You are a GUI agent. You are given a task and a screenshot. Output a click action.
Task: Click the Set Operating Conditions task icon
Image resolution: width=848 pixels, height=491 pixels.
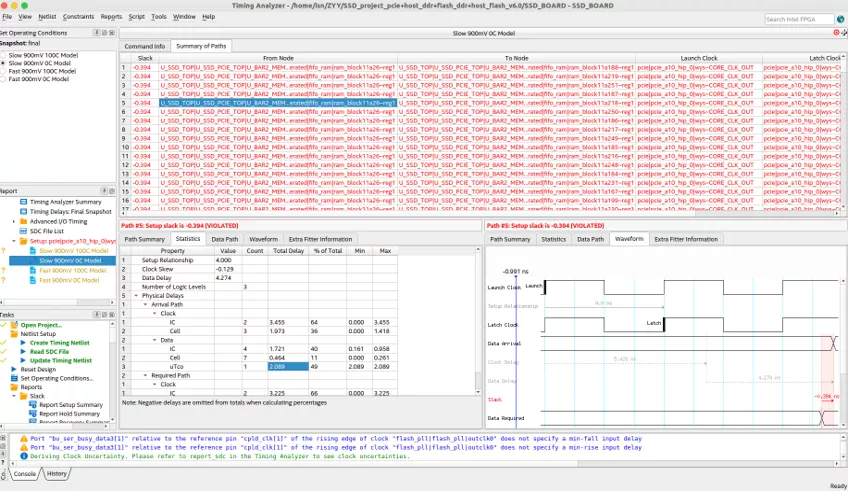14,378
